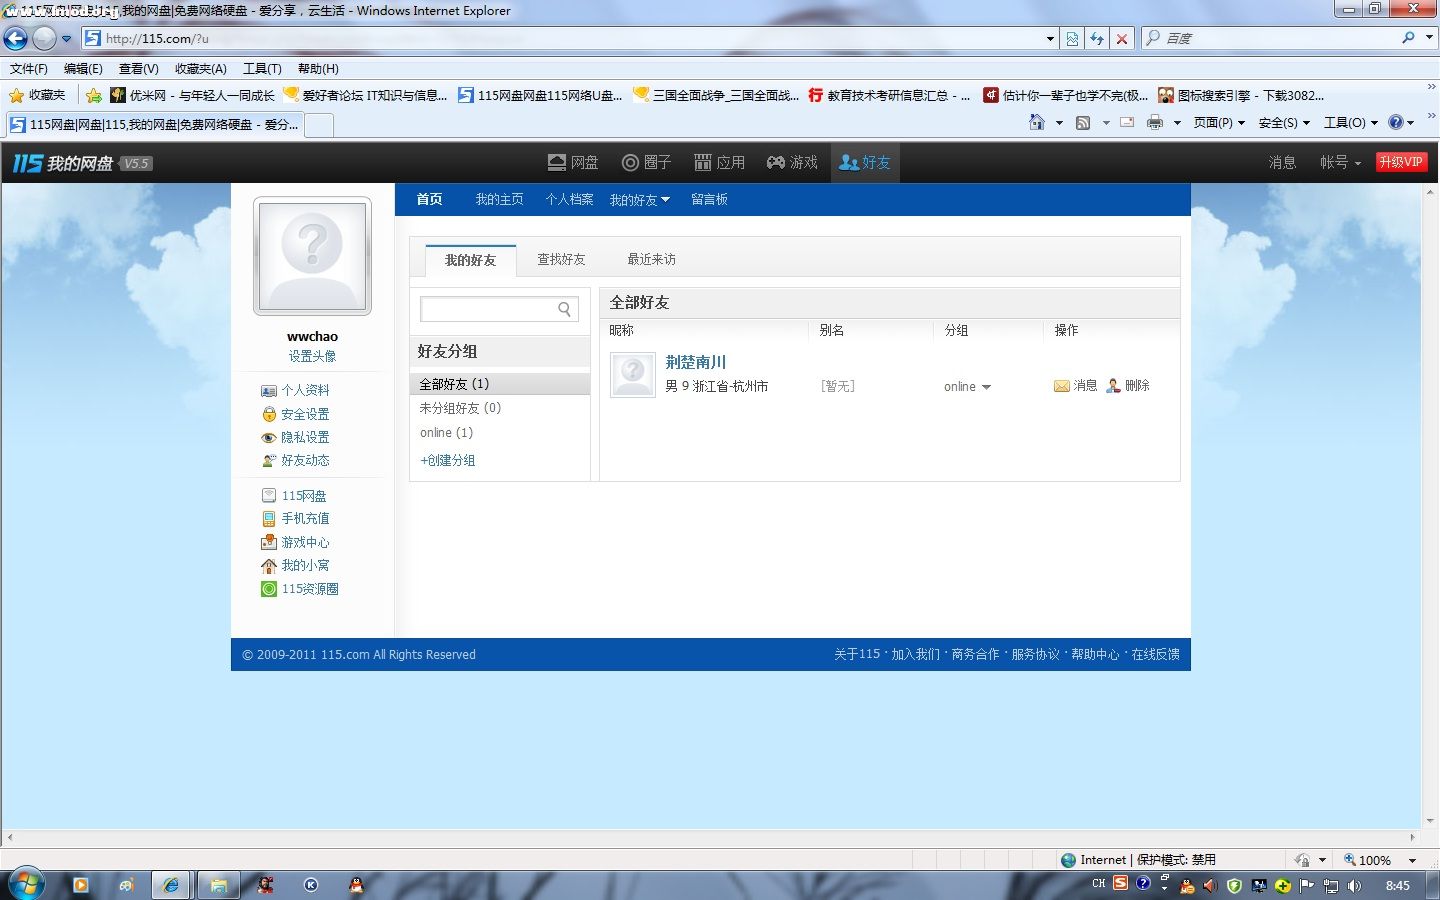Viewport: 1440px width, 900px height.
Task: Open the 网盘 section in top navigation
Action: click(573, 162)
